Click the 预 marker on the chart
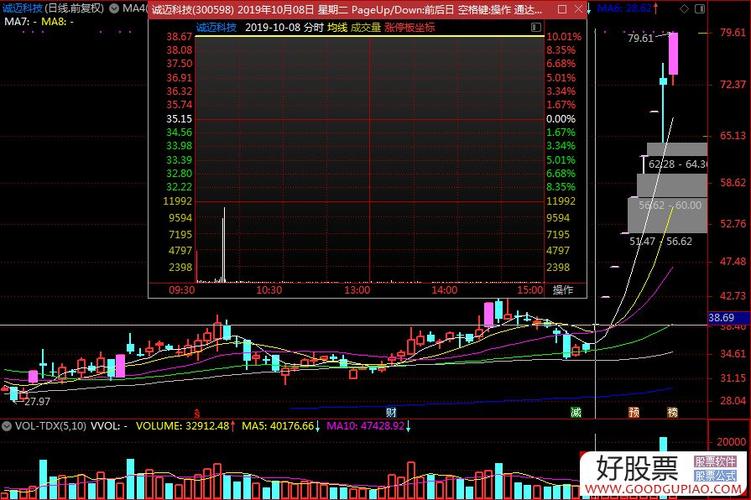Image resolution: width=751 pixels, height=500 pixels. (634, 412)
